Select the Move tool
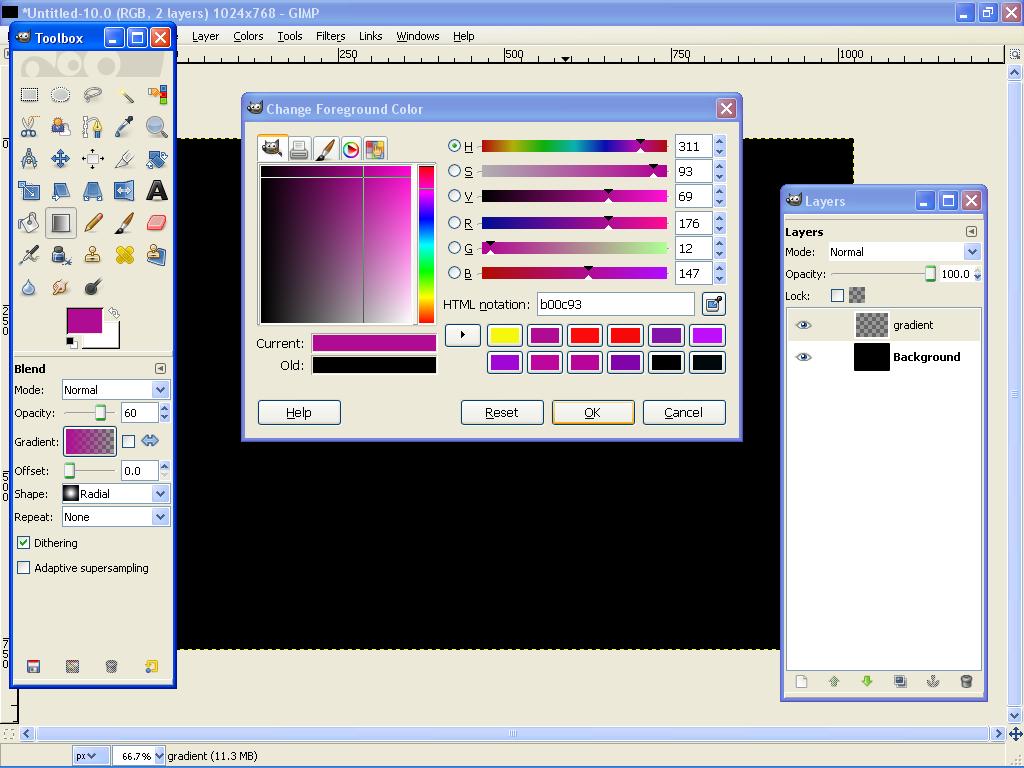1024x768 pixels. (61, 159)
